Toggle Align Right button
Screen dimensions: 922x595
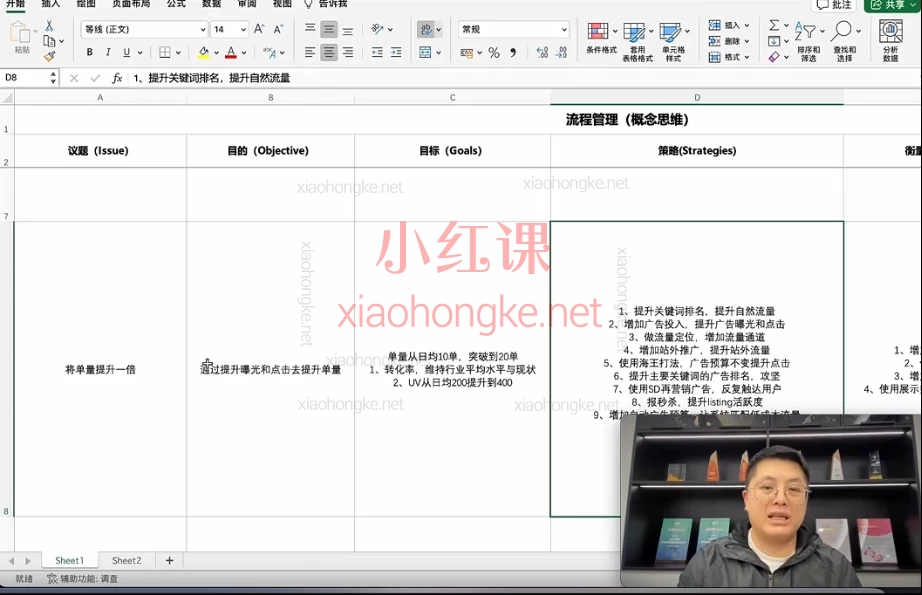[x=348, y=52]
